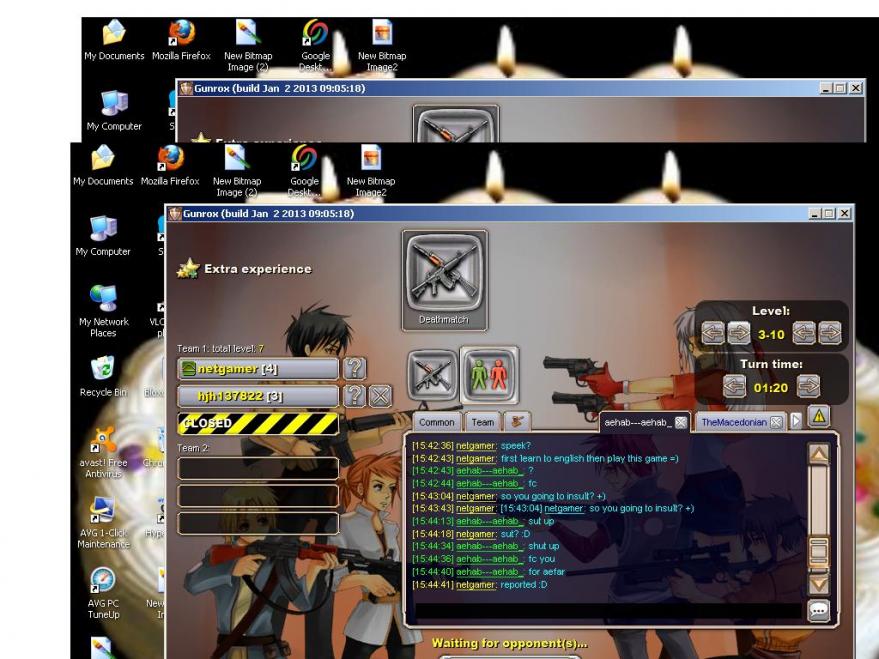Increase turn time with right arrow
Viewport: 879px width, 659px height.
click(808, 386)
